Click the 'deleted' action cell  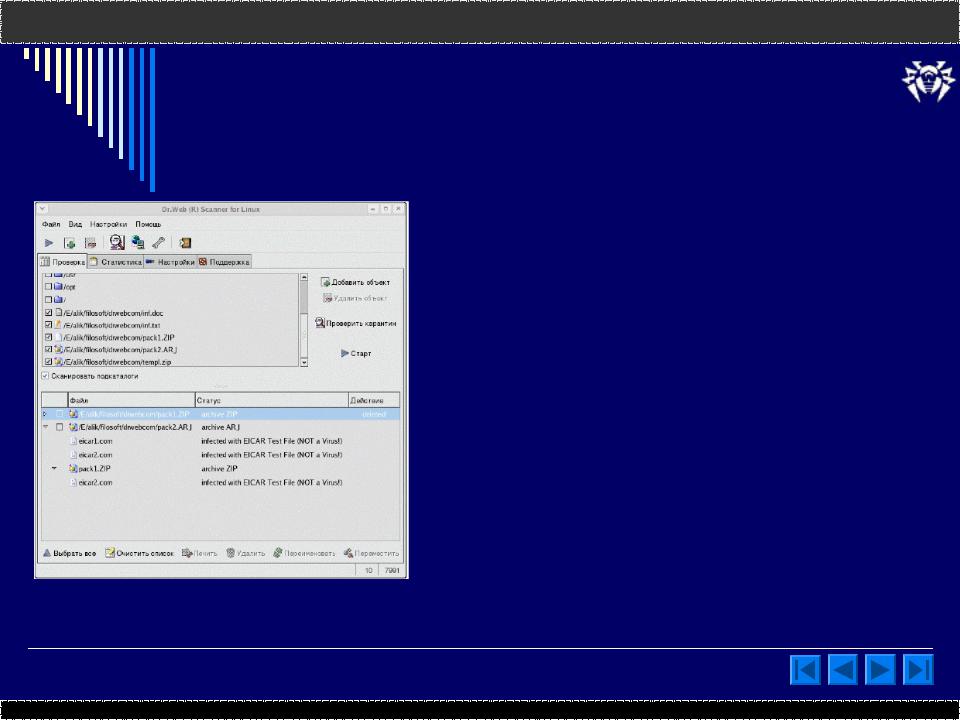pyautogui.click(x=374, y=414)
